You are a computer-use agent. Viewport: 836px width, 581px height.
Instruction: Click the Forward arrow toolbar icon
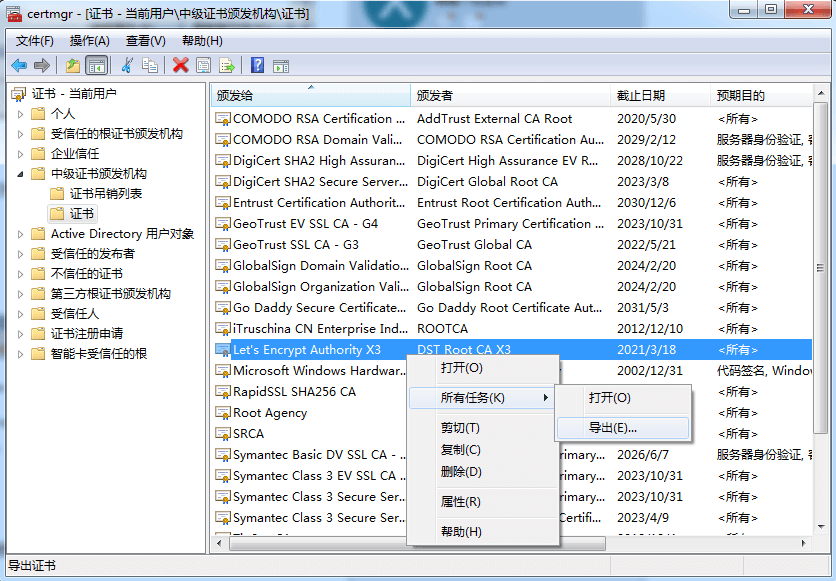42,66
